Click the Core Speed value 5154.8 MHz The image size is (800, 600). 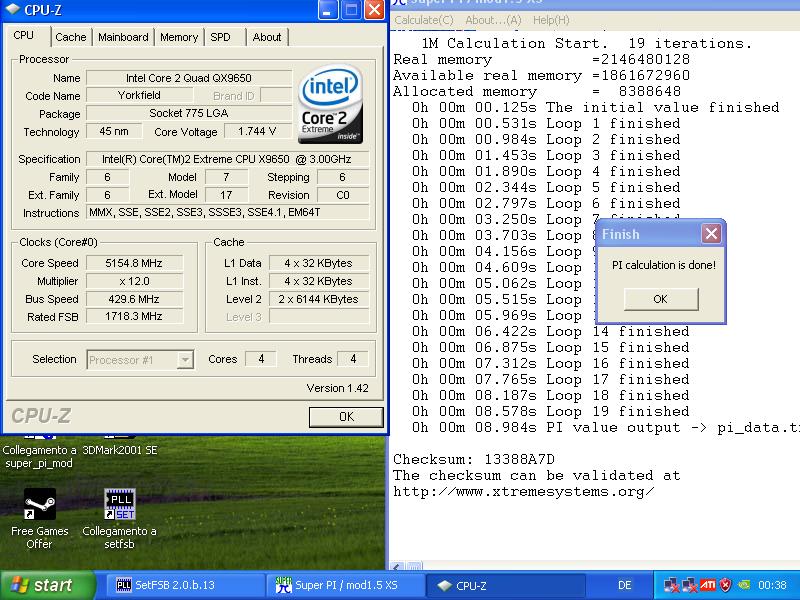pos(134,263)
